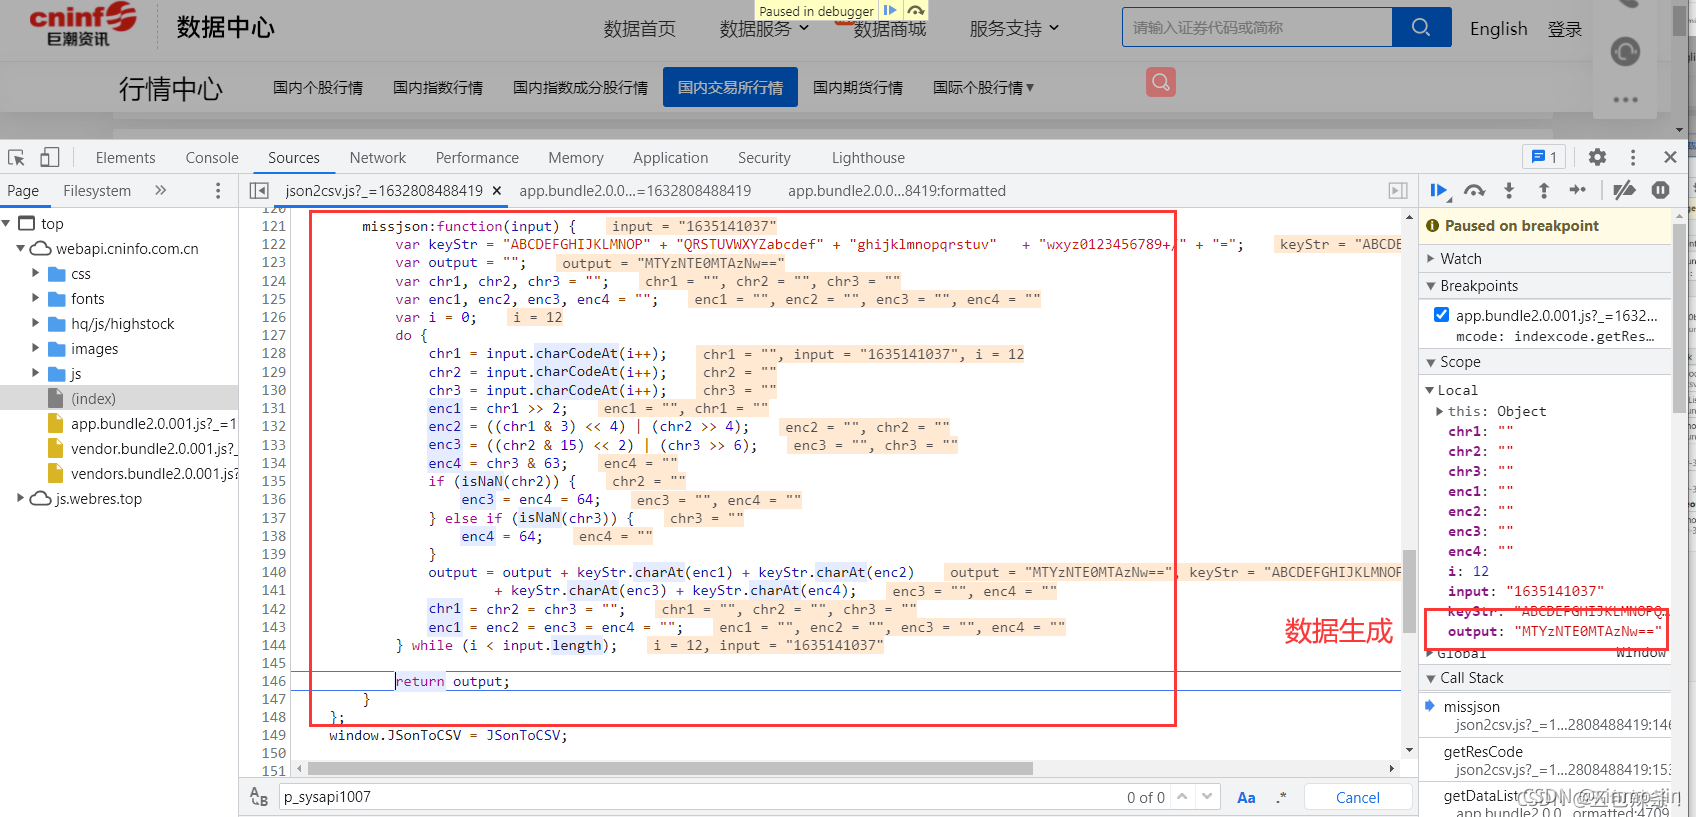Viewport: 1696px width, 817px height.
Task: Click the English language link
Action: [x=1498, y=29]
